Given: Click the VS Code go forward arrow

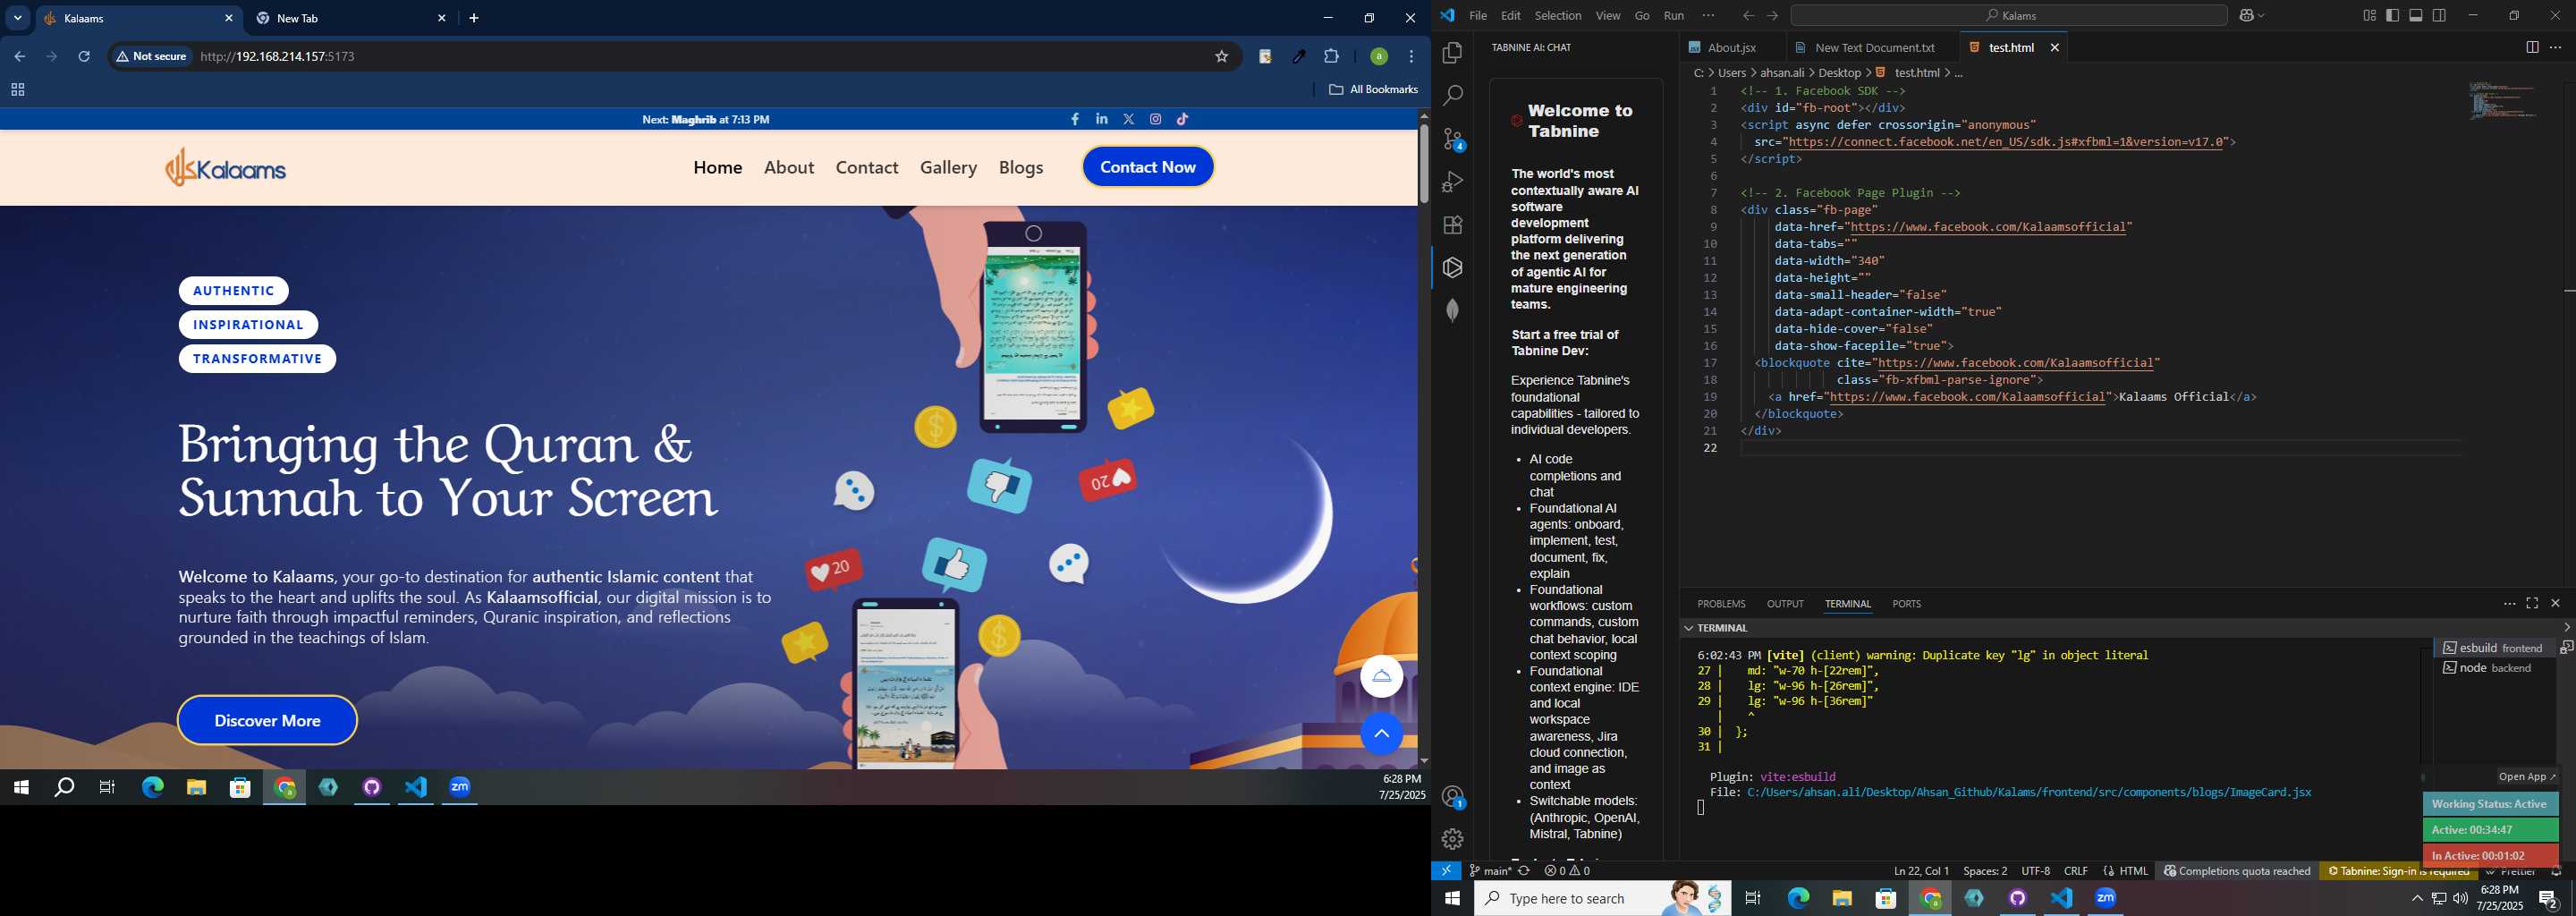Looking at the screenshot, I should pyautogui.click(x=1772, y=16).
